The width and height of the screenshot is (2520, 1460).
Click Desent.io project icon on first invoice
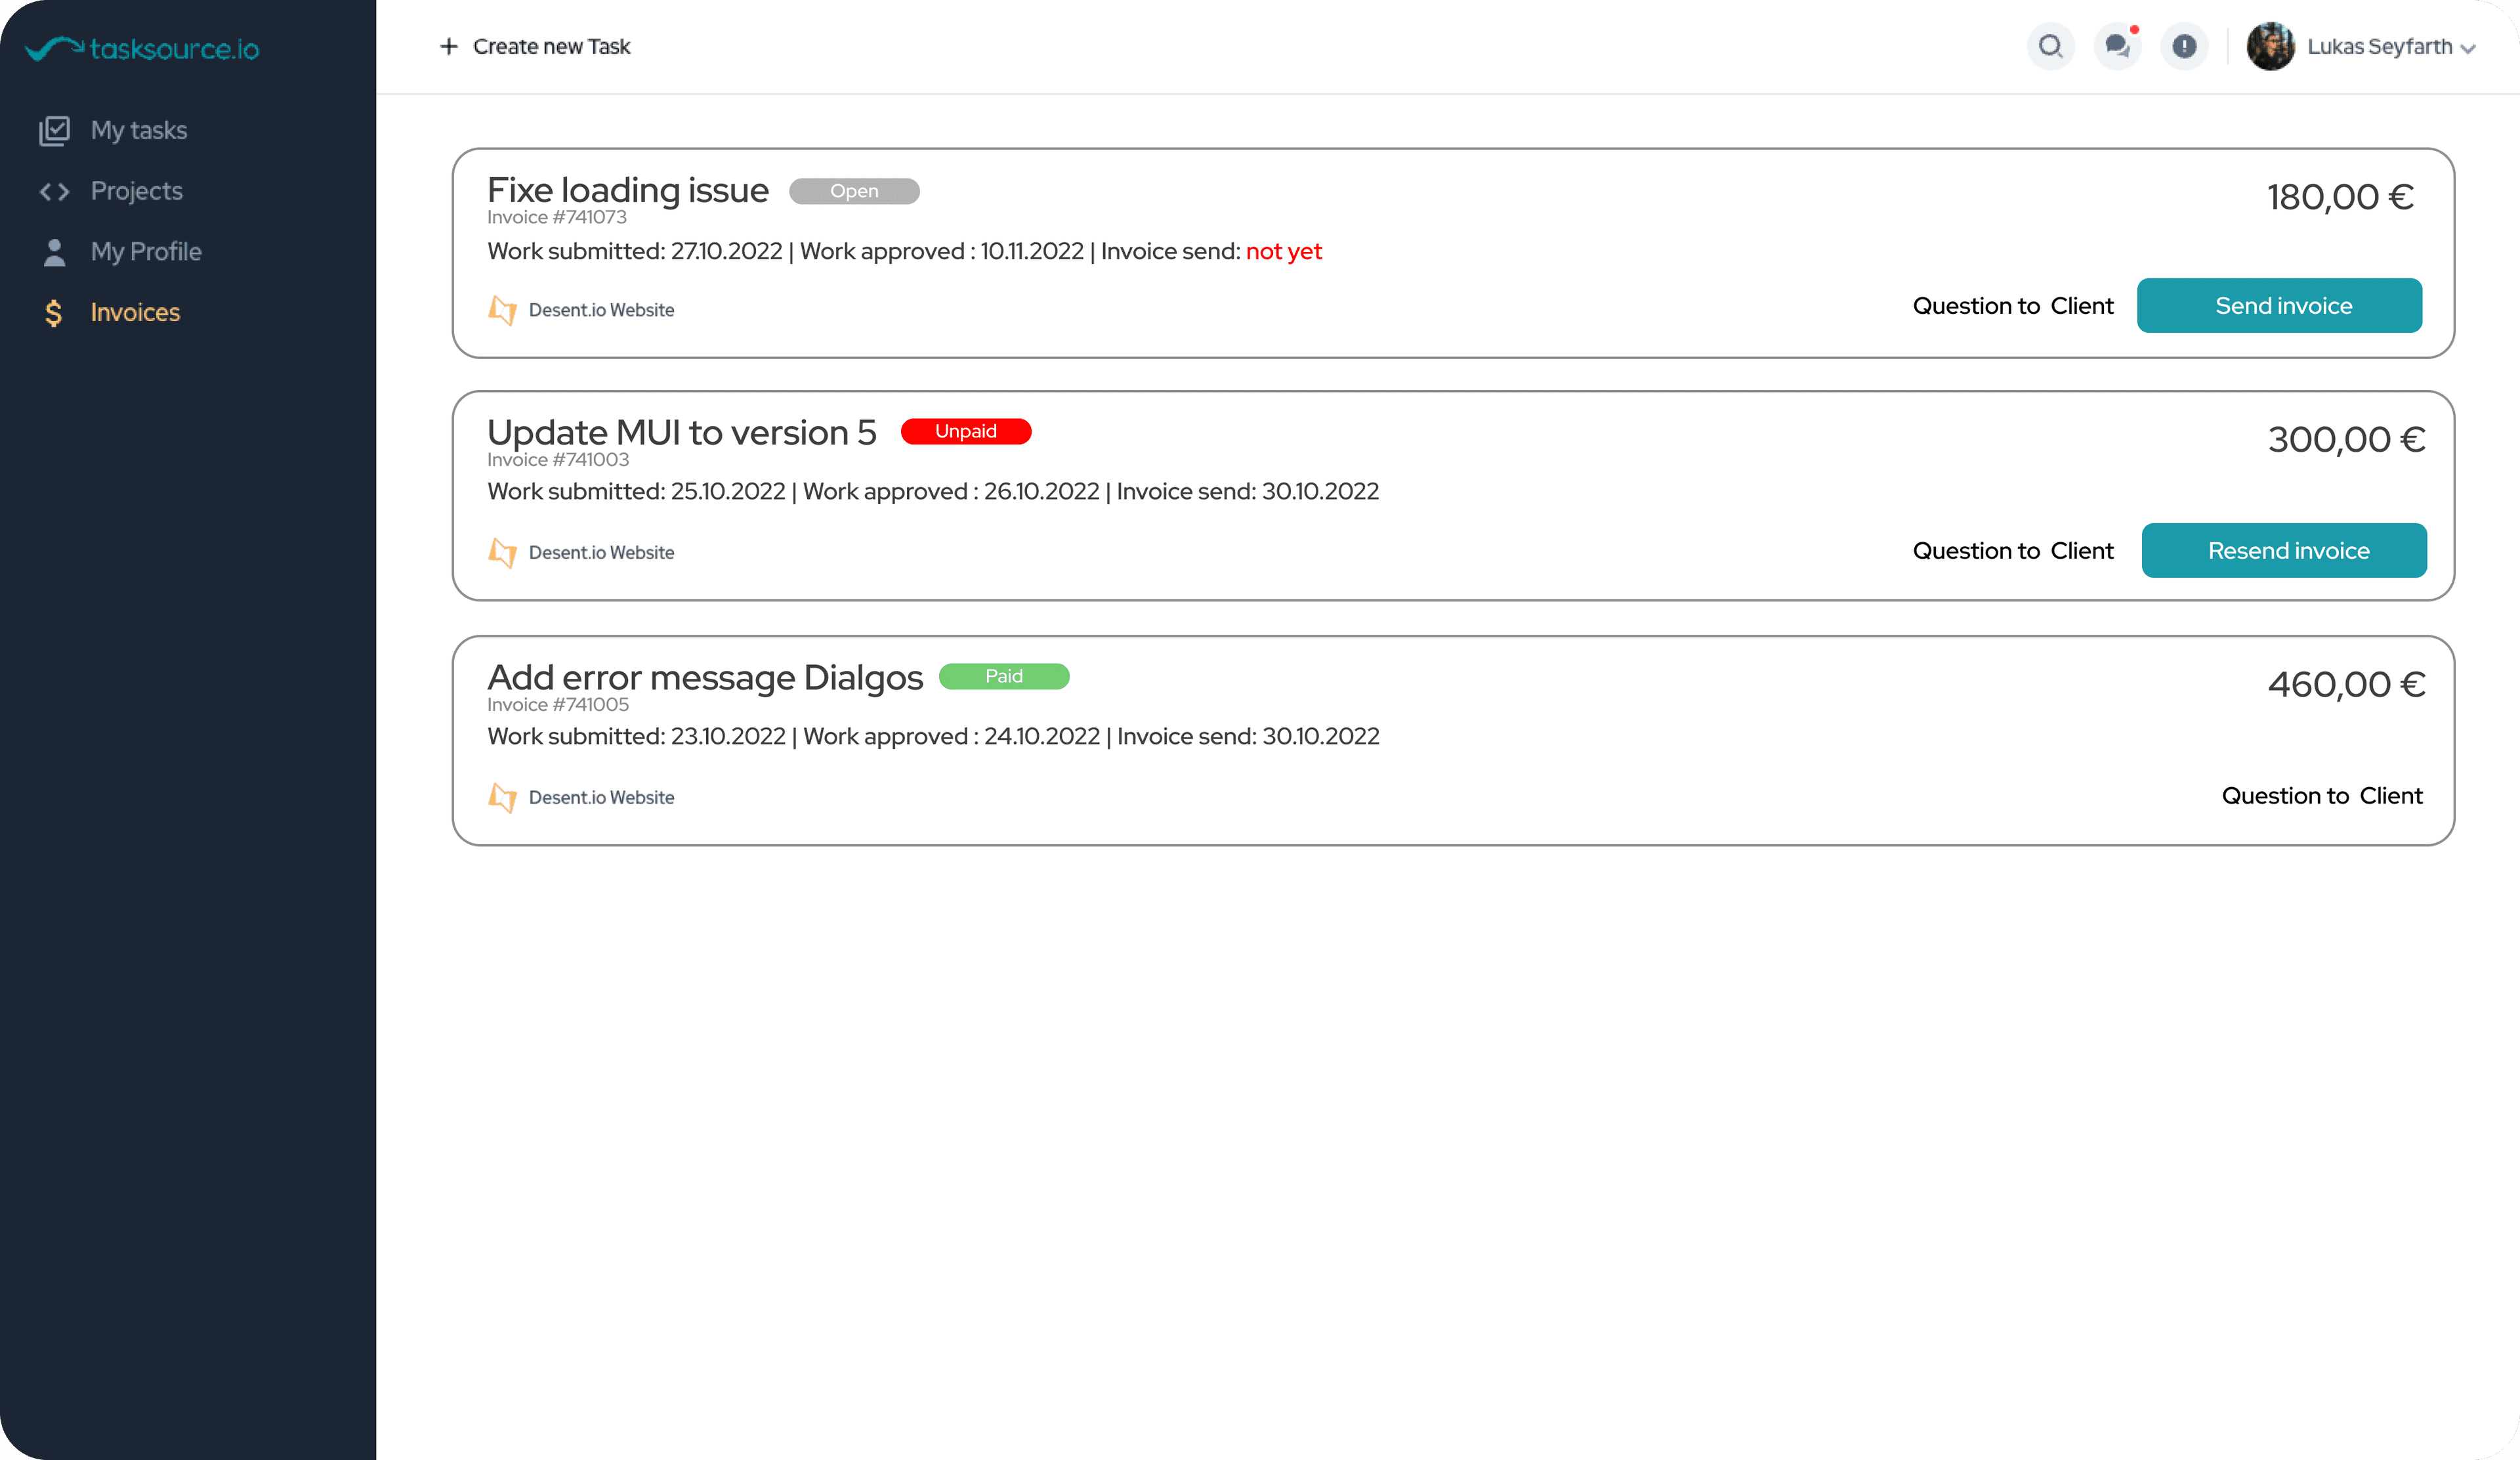(502, 310)
